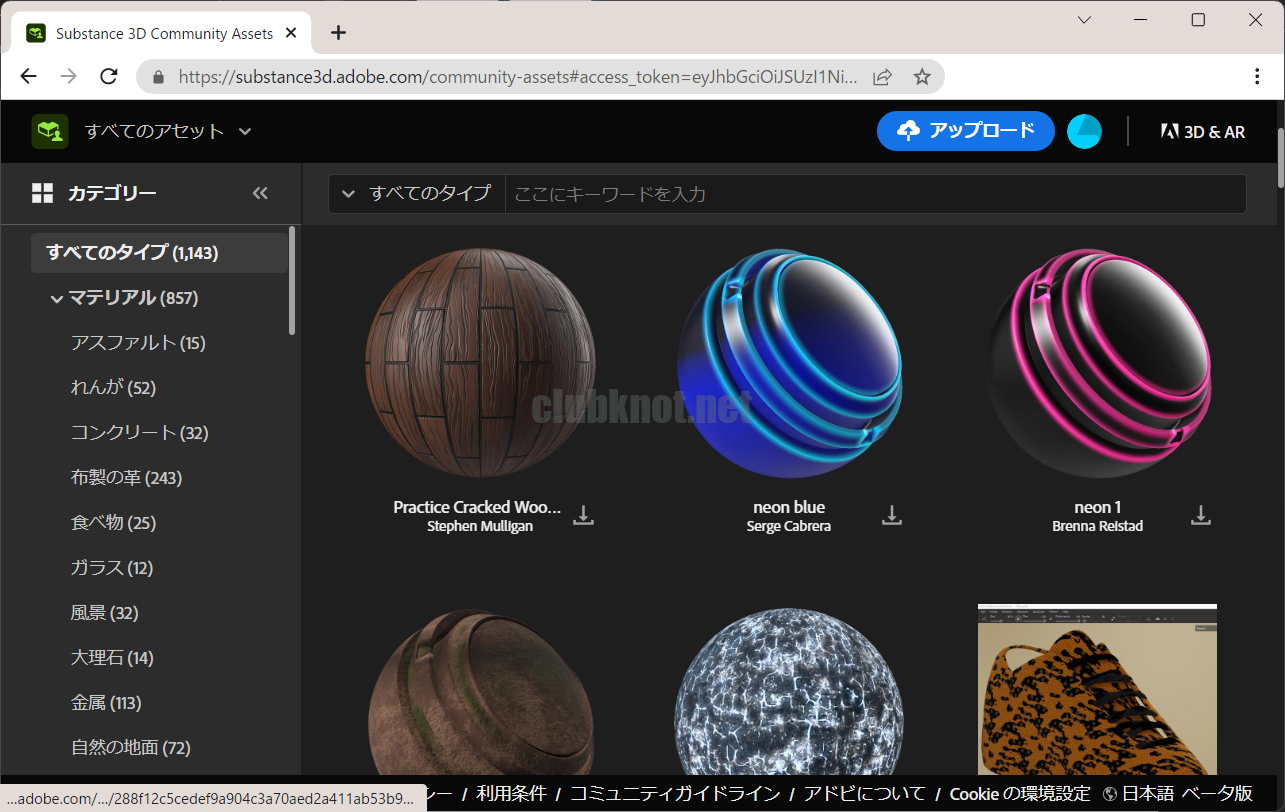This screenshot has height=812, width=1285.
Task: Open the user profile avatar
Action: (x=1084, y=131)
